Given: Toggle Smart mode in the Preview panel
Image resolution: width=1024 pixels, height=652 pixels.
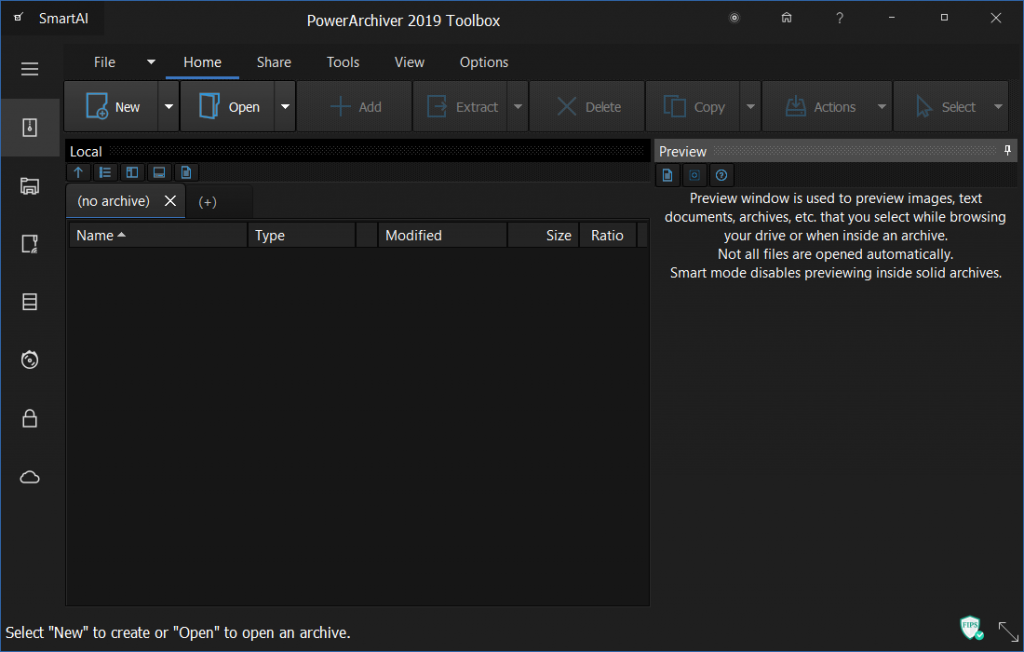Looking at the screenshot, I should coord(694,175).
